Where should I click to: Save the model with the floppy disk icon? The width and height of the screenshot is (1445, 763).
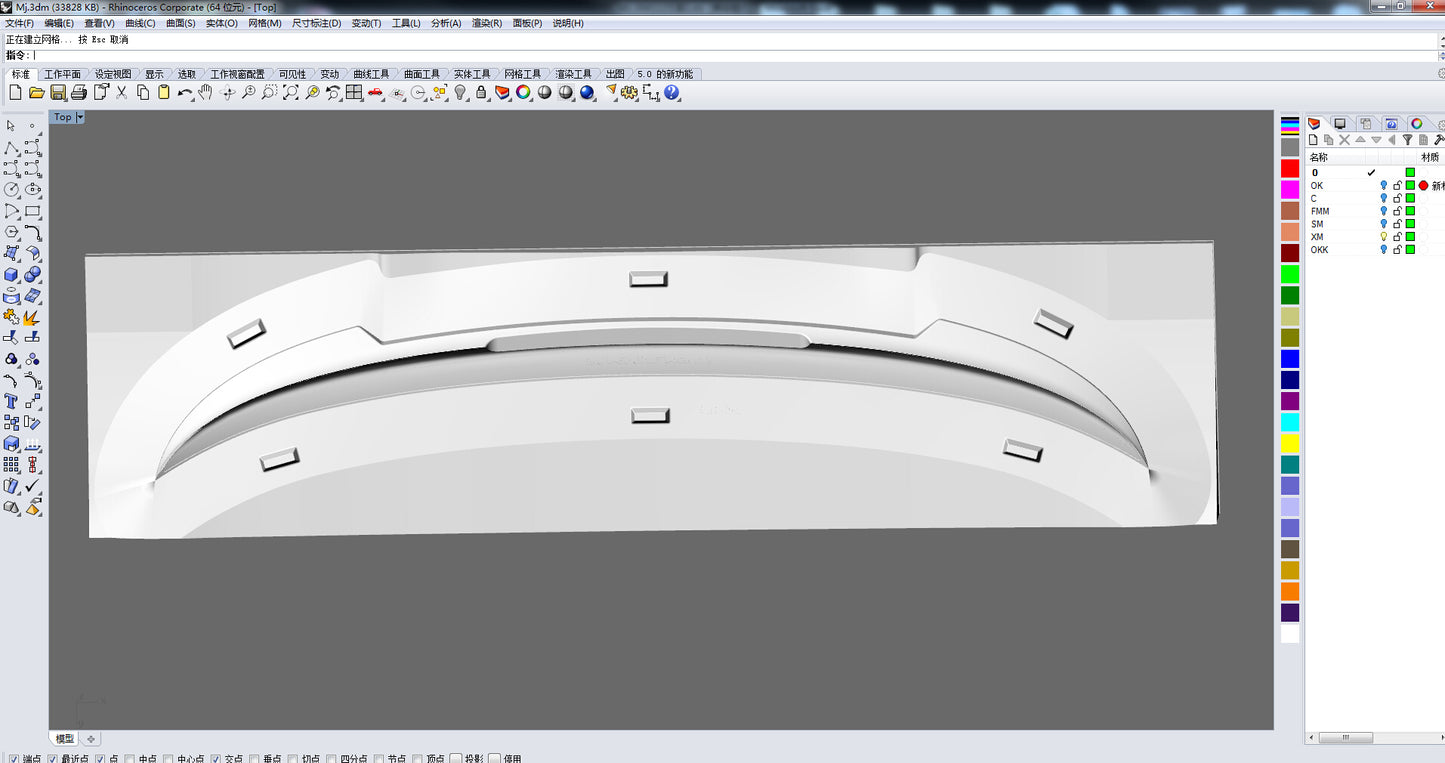point(58,92)
